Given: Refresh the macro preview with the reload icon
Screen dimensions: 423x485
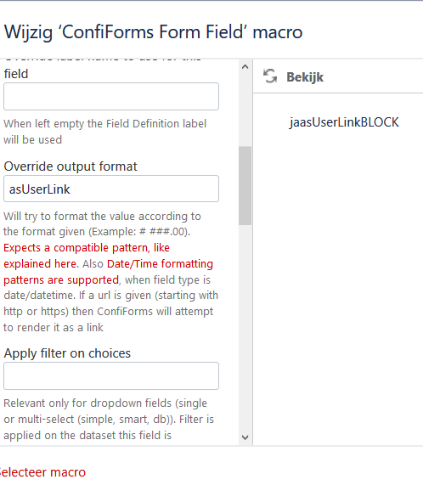Looking at the screenshot, I should [x=270, y=76].
